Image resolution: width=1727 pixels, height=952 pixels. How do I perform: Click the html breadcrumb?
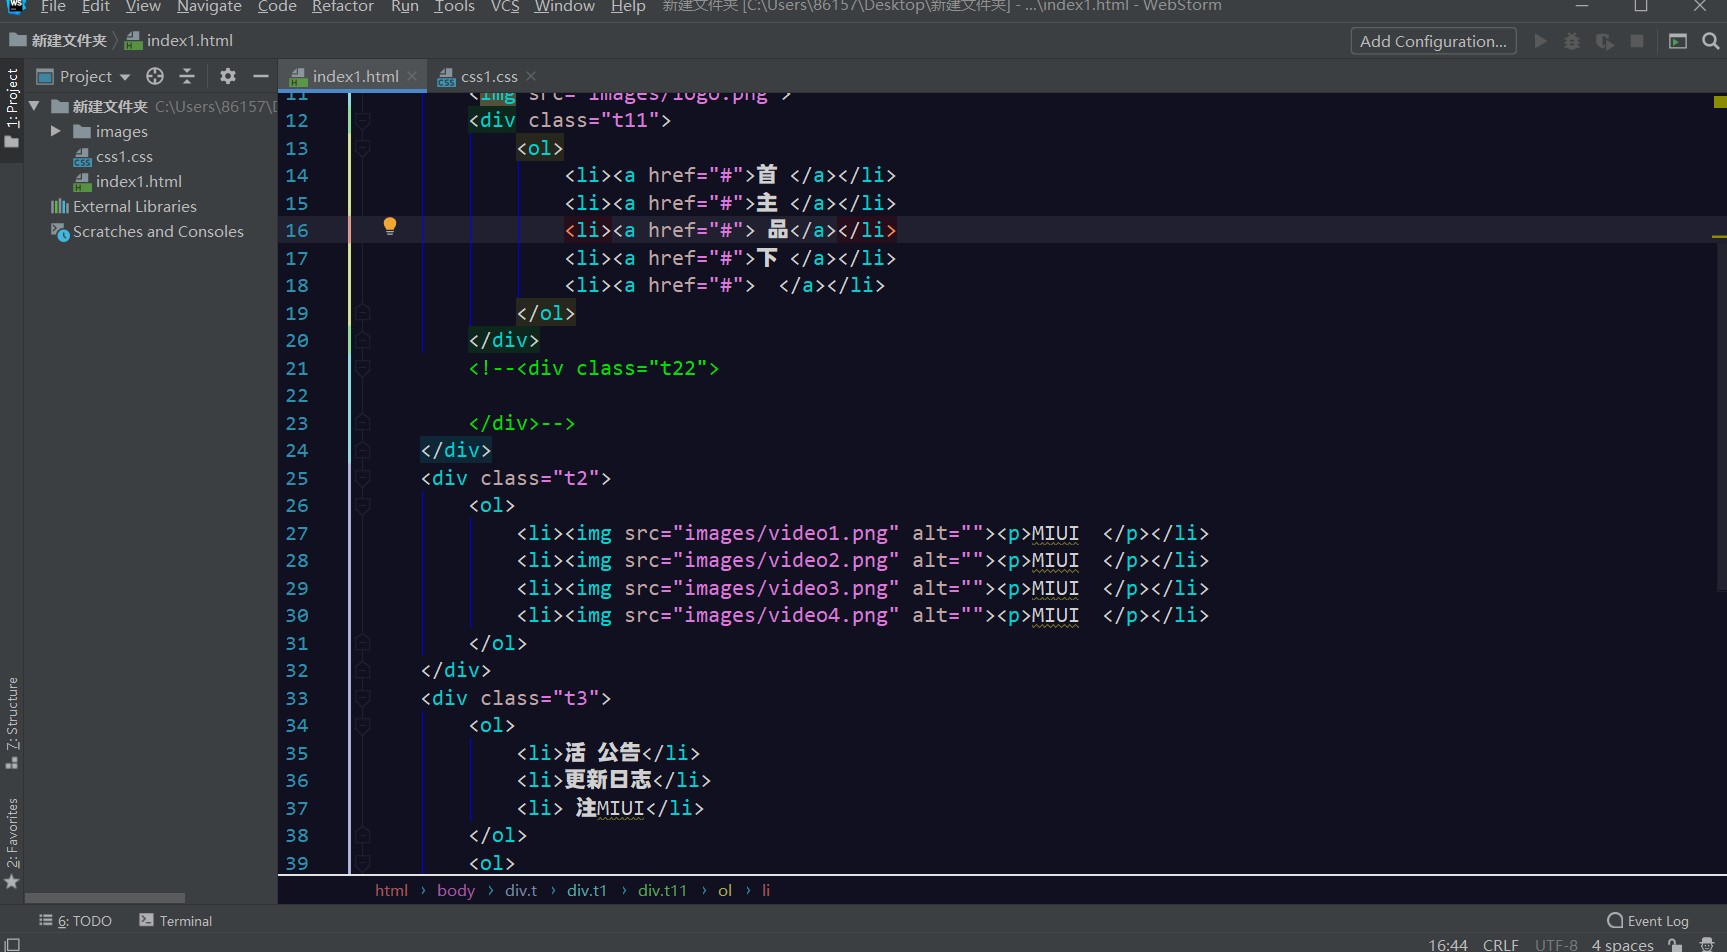391,890
